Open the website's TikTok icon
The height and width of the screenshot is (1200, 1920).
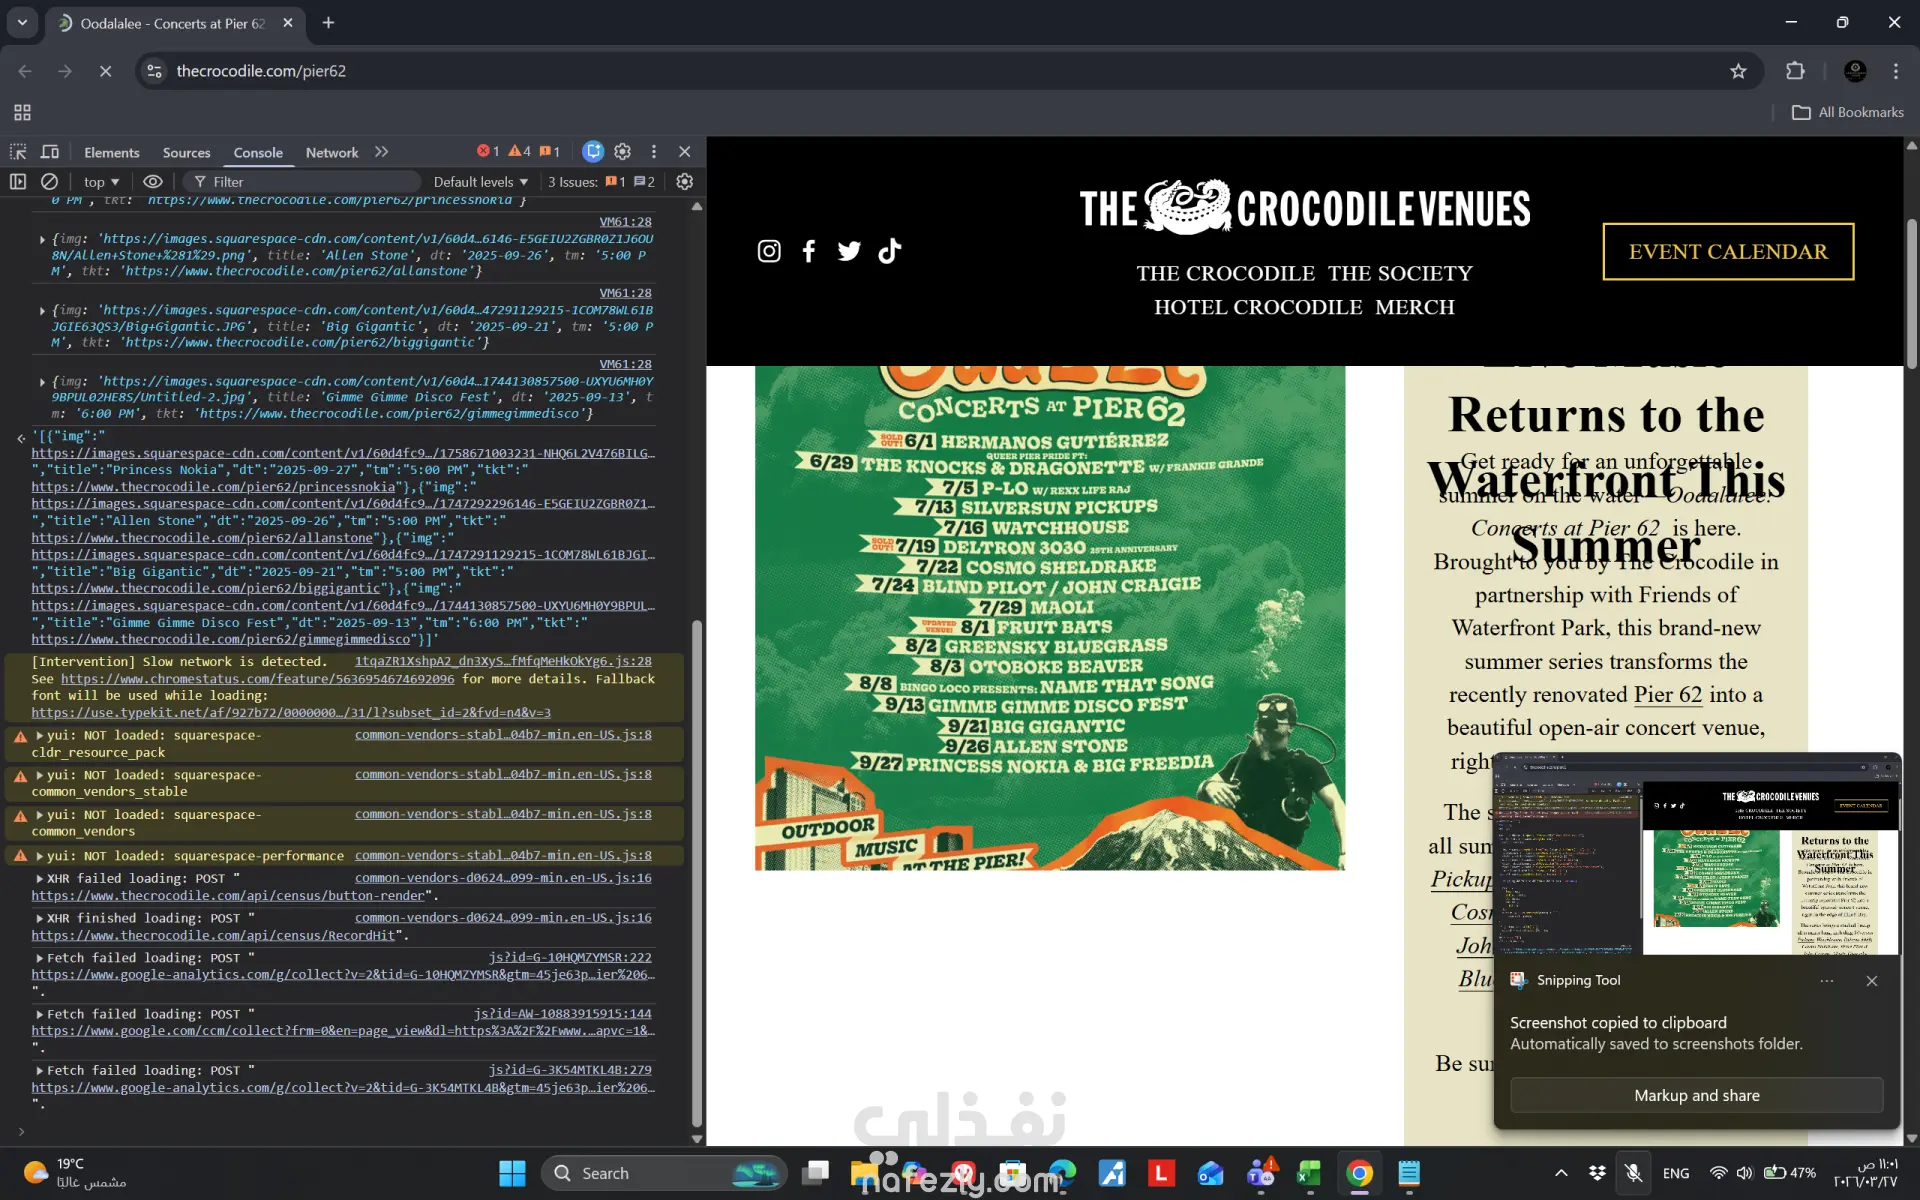(889, 251)
